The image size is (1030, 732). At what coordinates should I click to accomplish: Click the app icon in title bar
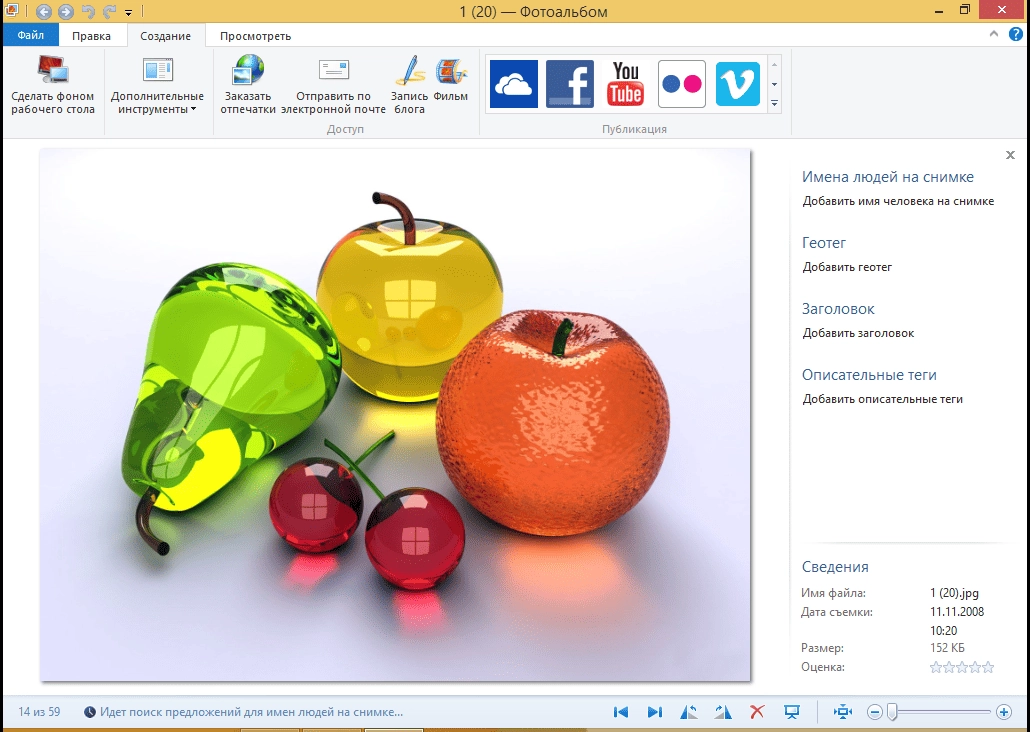click(x=11, y=10)
